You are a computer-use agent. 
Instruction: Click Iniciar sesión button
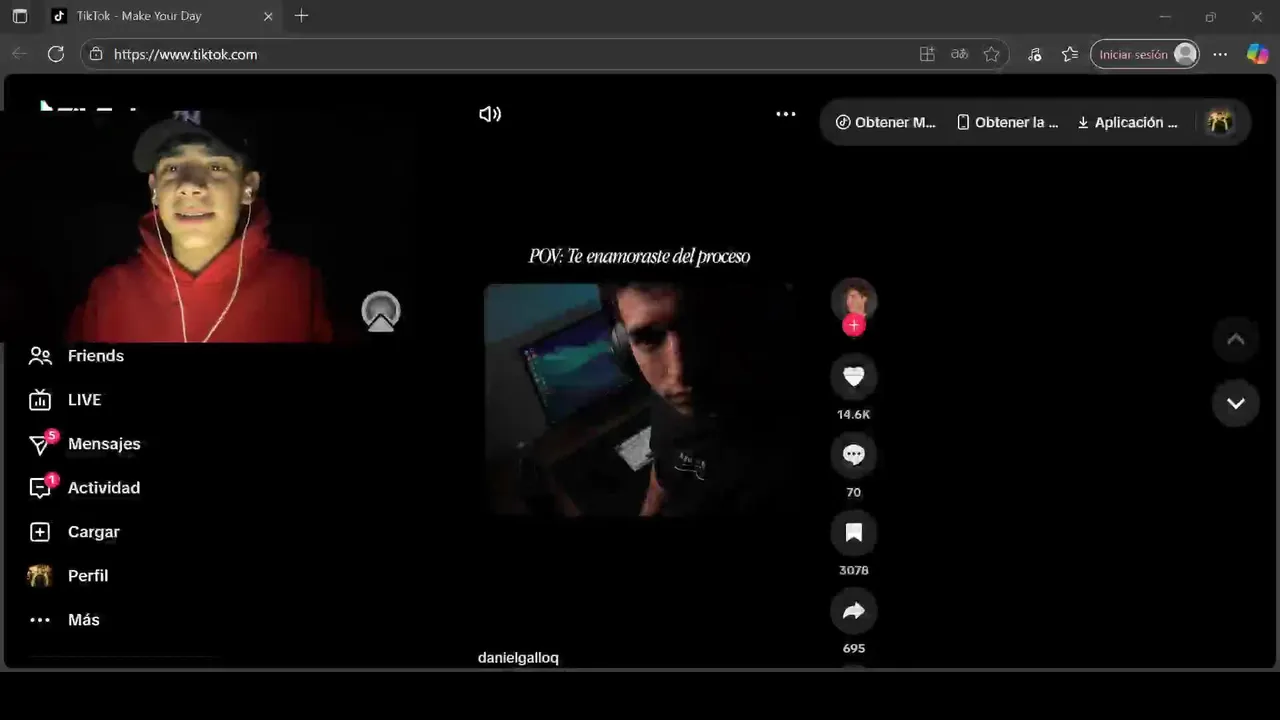(x=1145, y=54)
